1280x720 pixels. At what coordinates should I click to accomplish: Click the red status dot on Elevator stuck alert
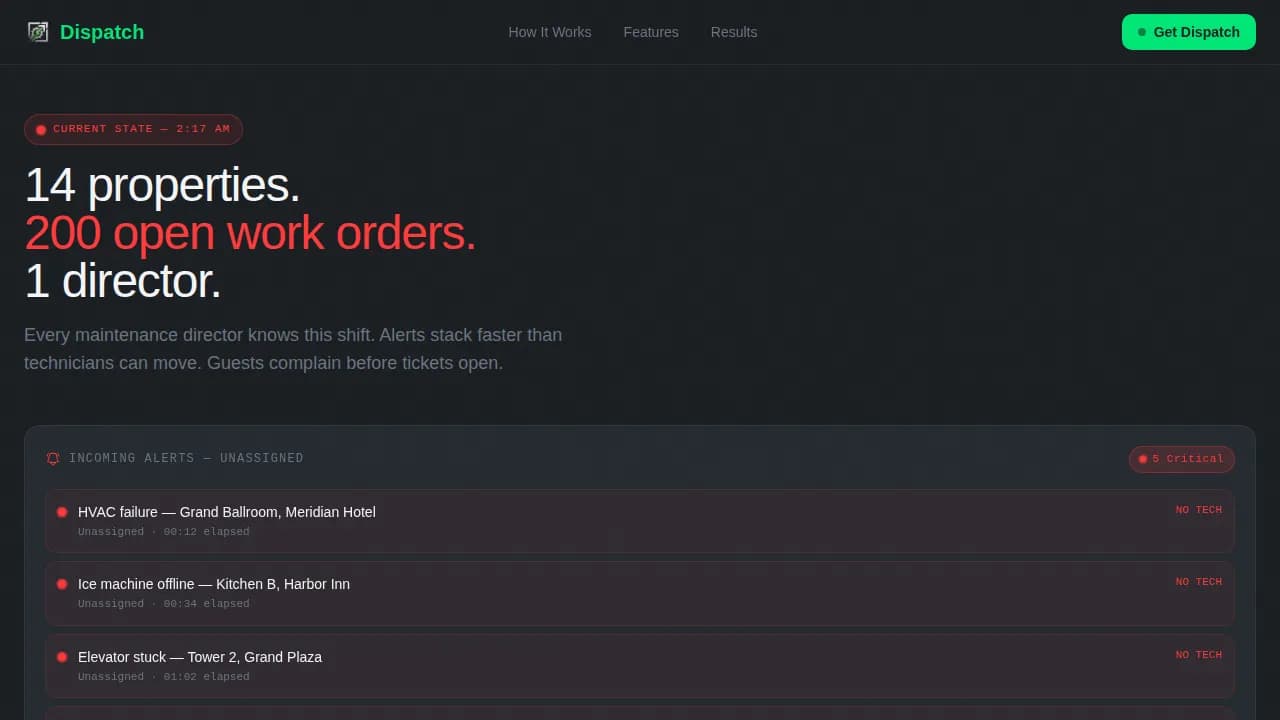[61, 657]
